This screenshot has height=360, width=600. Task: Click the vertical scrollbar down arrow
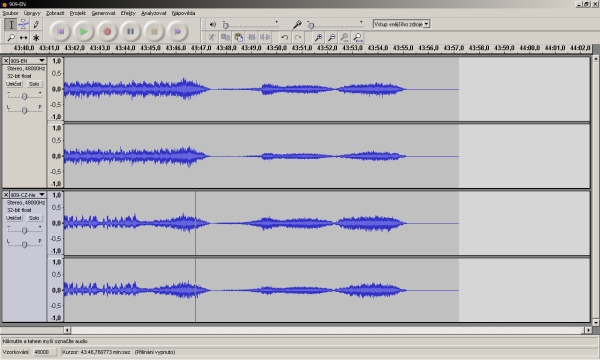click(x=596, y=323)
